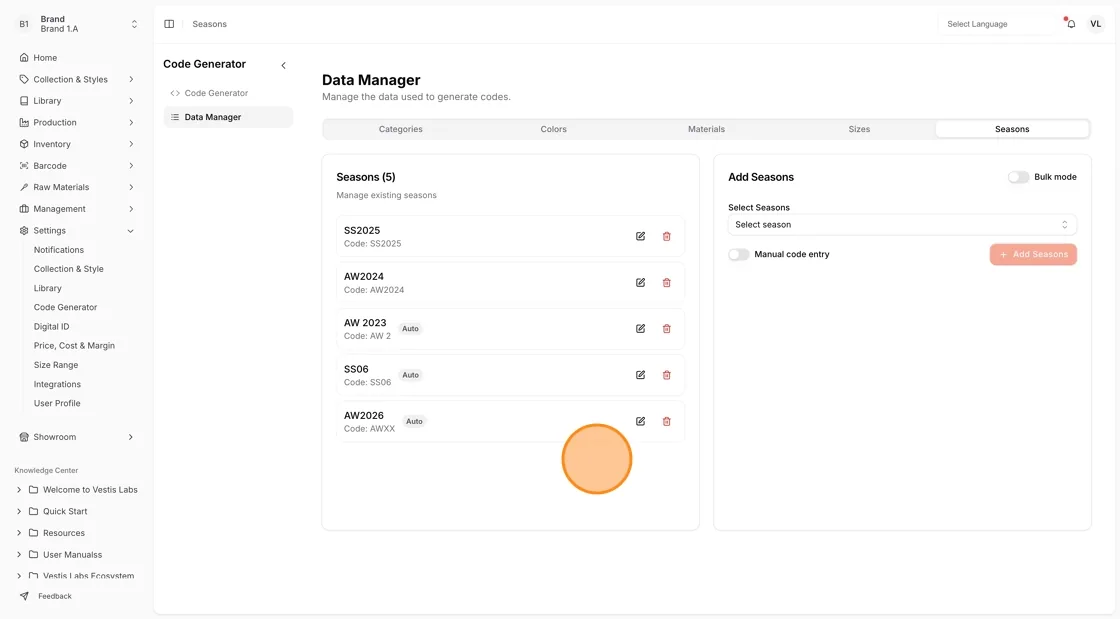Viewport: 1120px width, 619px height.
Task: Click the Auto badge on AW2026
Action: pos(414,421)
